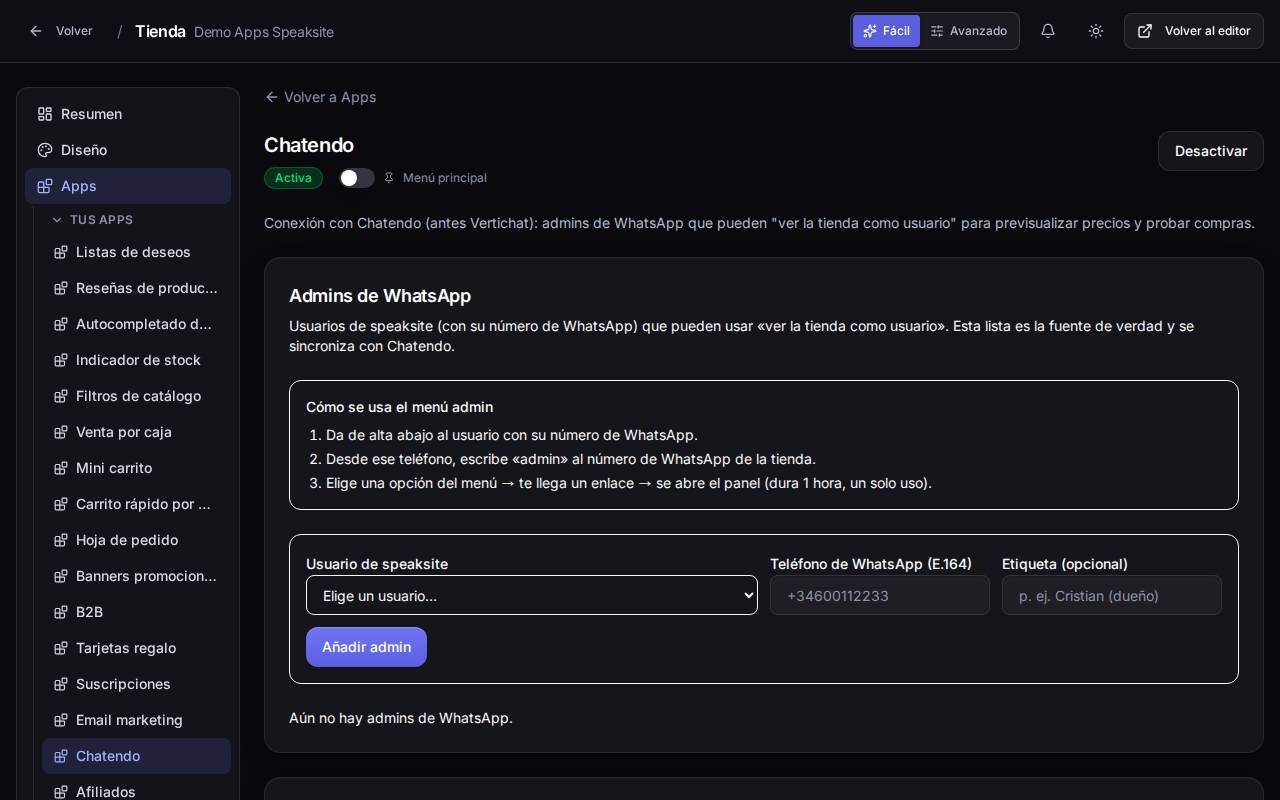Open Suscripciones app in sidebar
This screenshot has height=800, width=1280.
pyautogui.click(x=136, y=684)
